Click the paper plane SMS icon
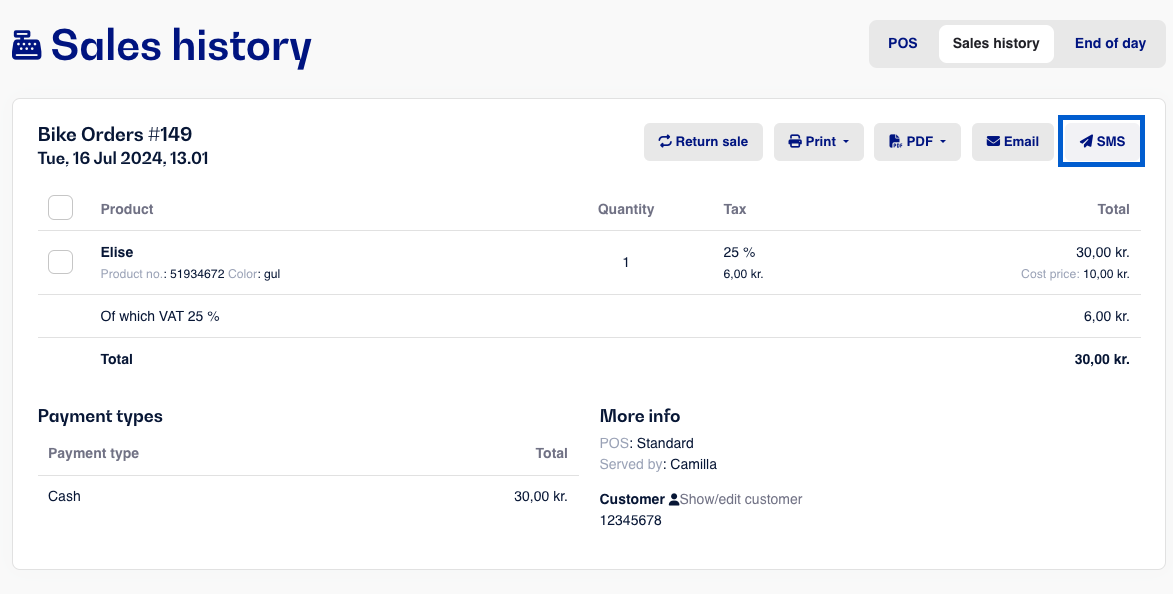Screen dimensions: 1173x594 [x=1086, y=141]
